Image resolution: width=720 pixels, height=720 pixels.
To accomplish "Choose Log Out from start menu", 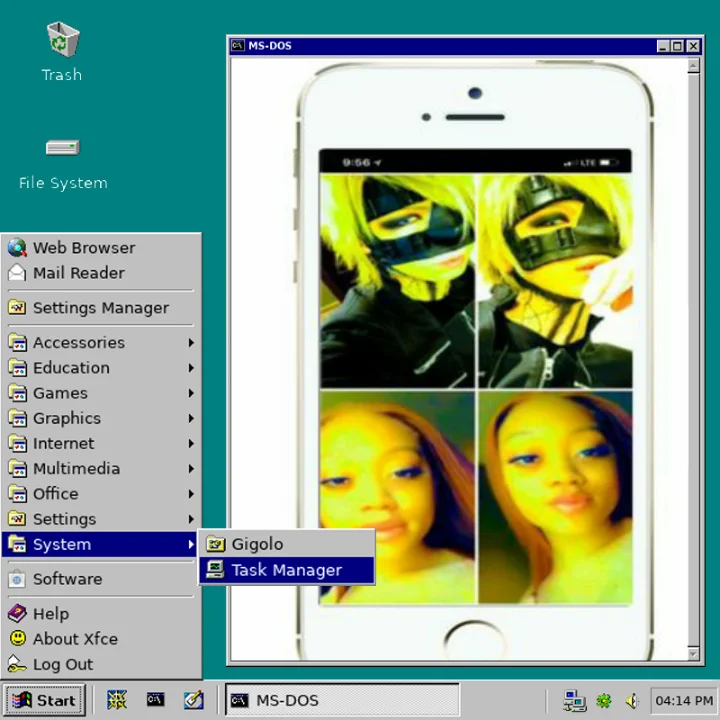I will [101, 664].
